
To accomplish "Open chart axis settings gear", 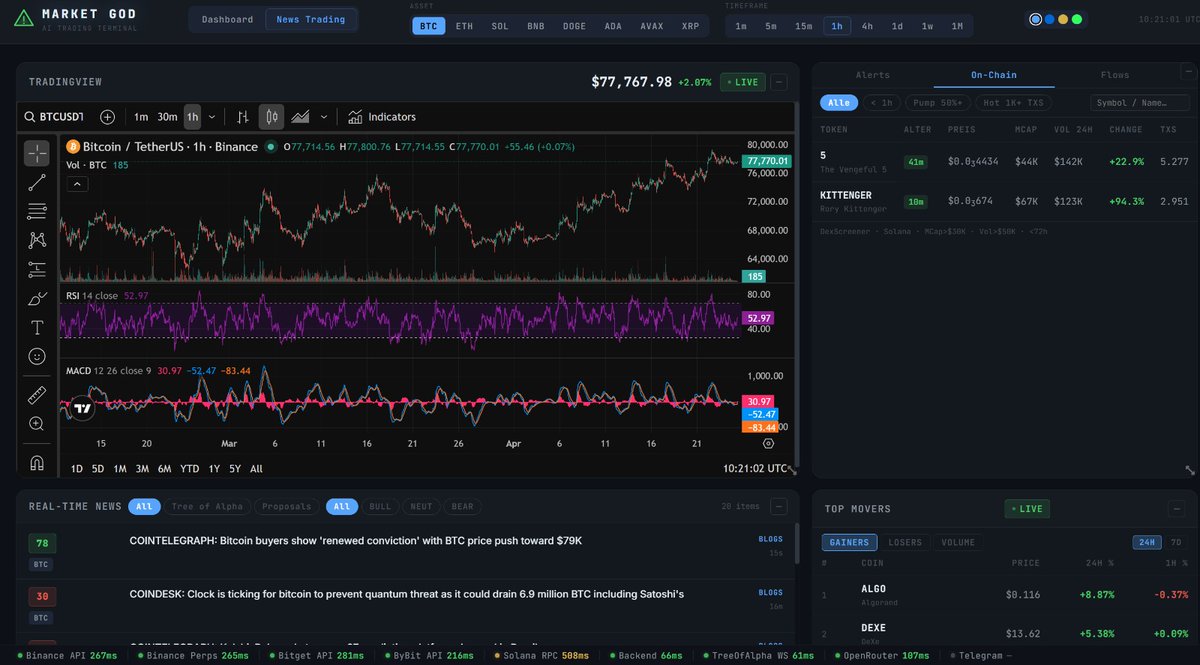I will coord(768,442).
